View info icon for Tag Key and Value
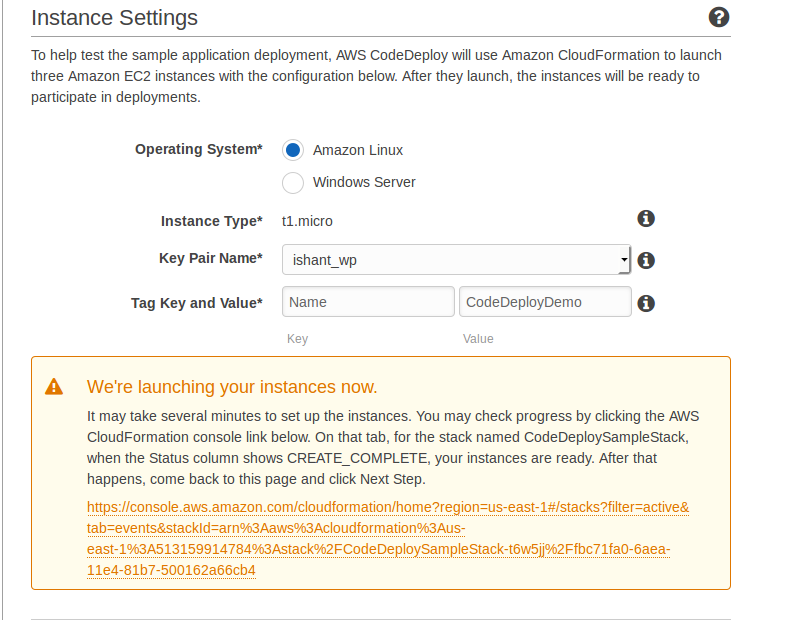792x620 pixels. pos(646,303)
